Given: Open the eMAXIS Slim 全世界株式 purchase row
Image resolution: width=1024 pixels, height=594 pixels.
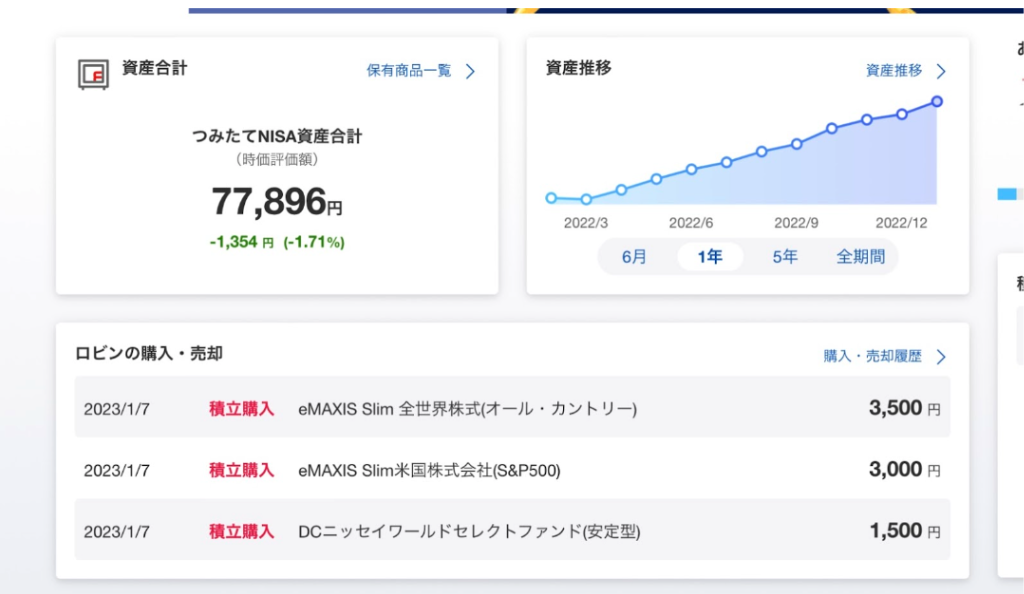Looking at the screenshot, I should pos(512,408).
